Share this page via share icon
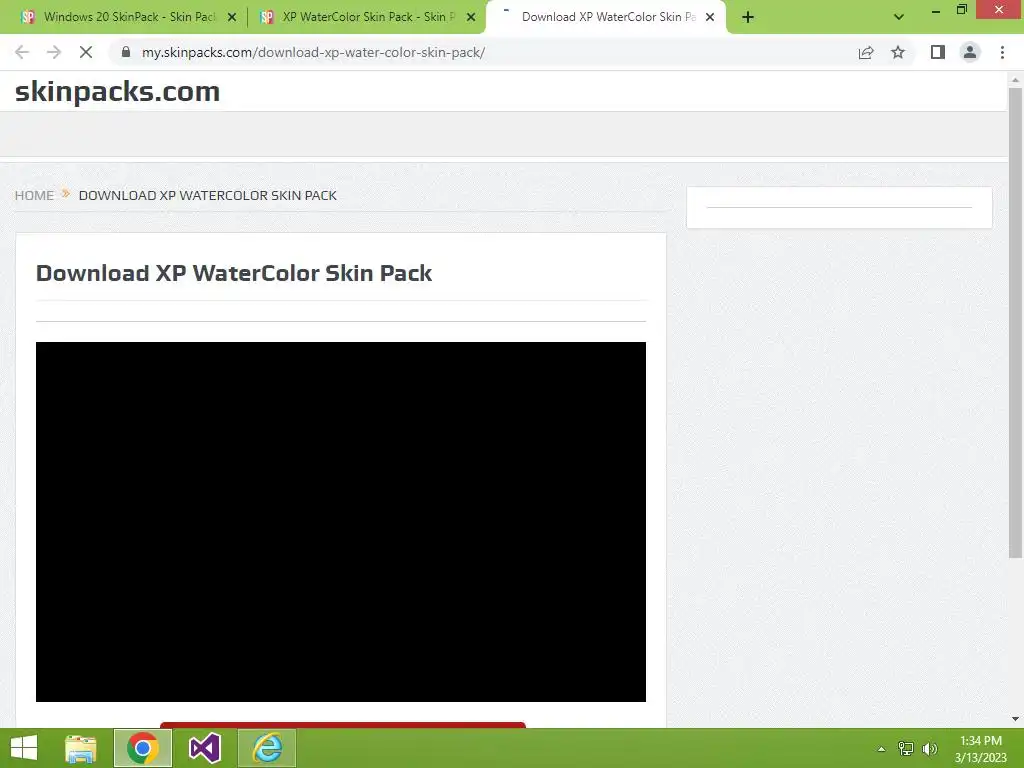Image resolution: width=1024 pixels, height=768 pixels. point(866,52)
